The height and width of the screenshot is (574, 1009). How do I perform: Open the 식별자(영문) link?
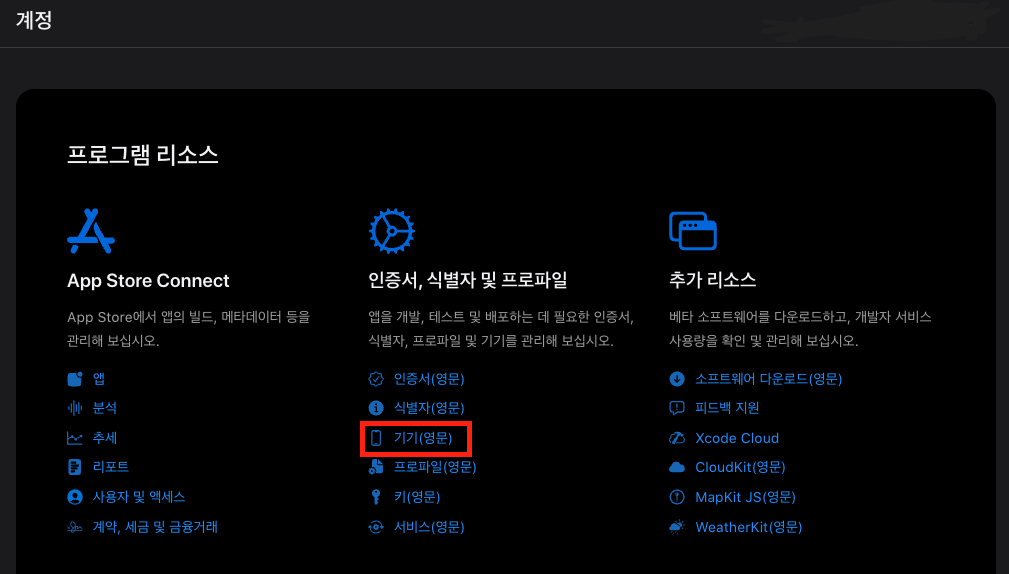point(429,408)
